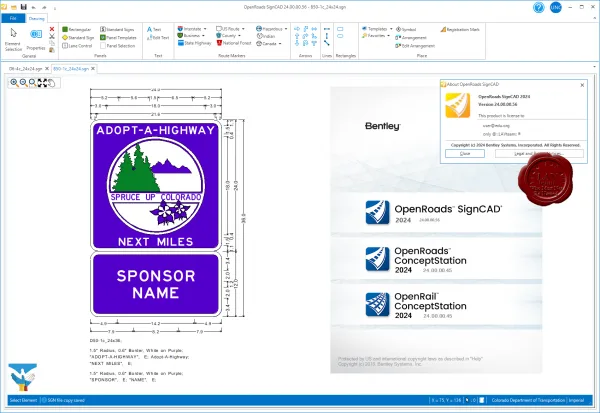Fit drawing to view
Viewport: 600px width, 413px height.
click(x=42, y=83)
